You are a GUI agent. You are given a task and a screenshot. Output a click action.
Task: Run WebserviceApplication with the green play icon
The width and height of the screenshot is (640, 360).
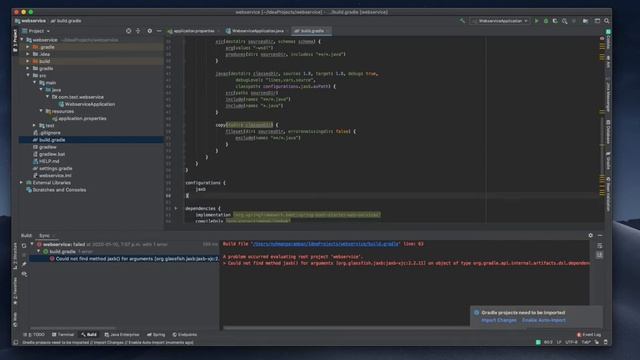click(536, 21)
